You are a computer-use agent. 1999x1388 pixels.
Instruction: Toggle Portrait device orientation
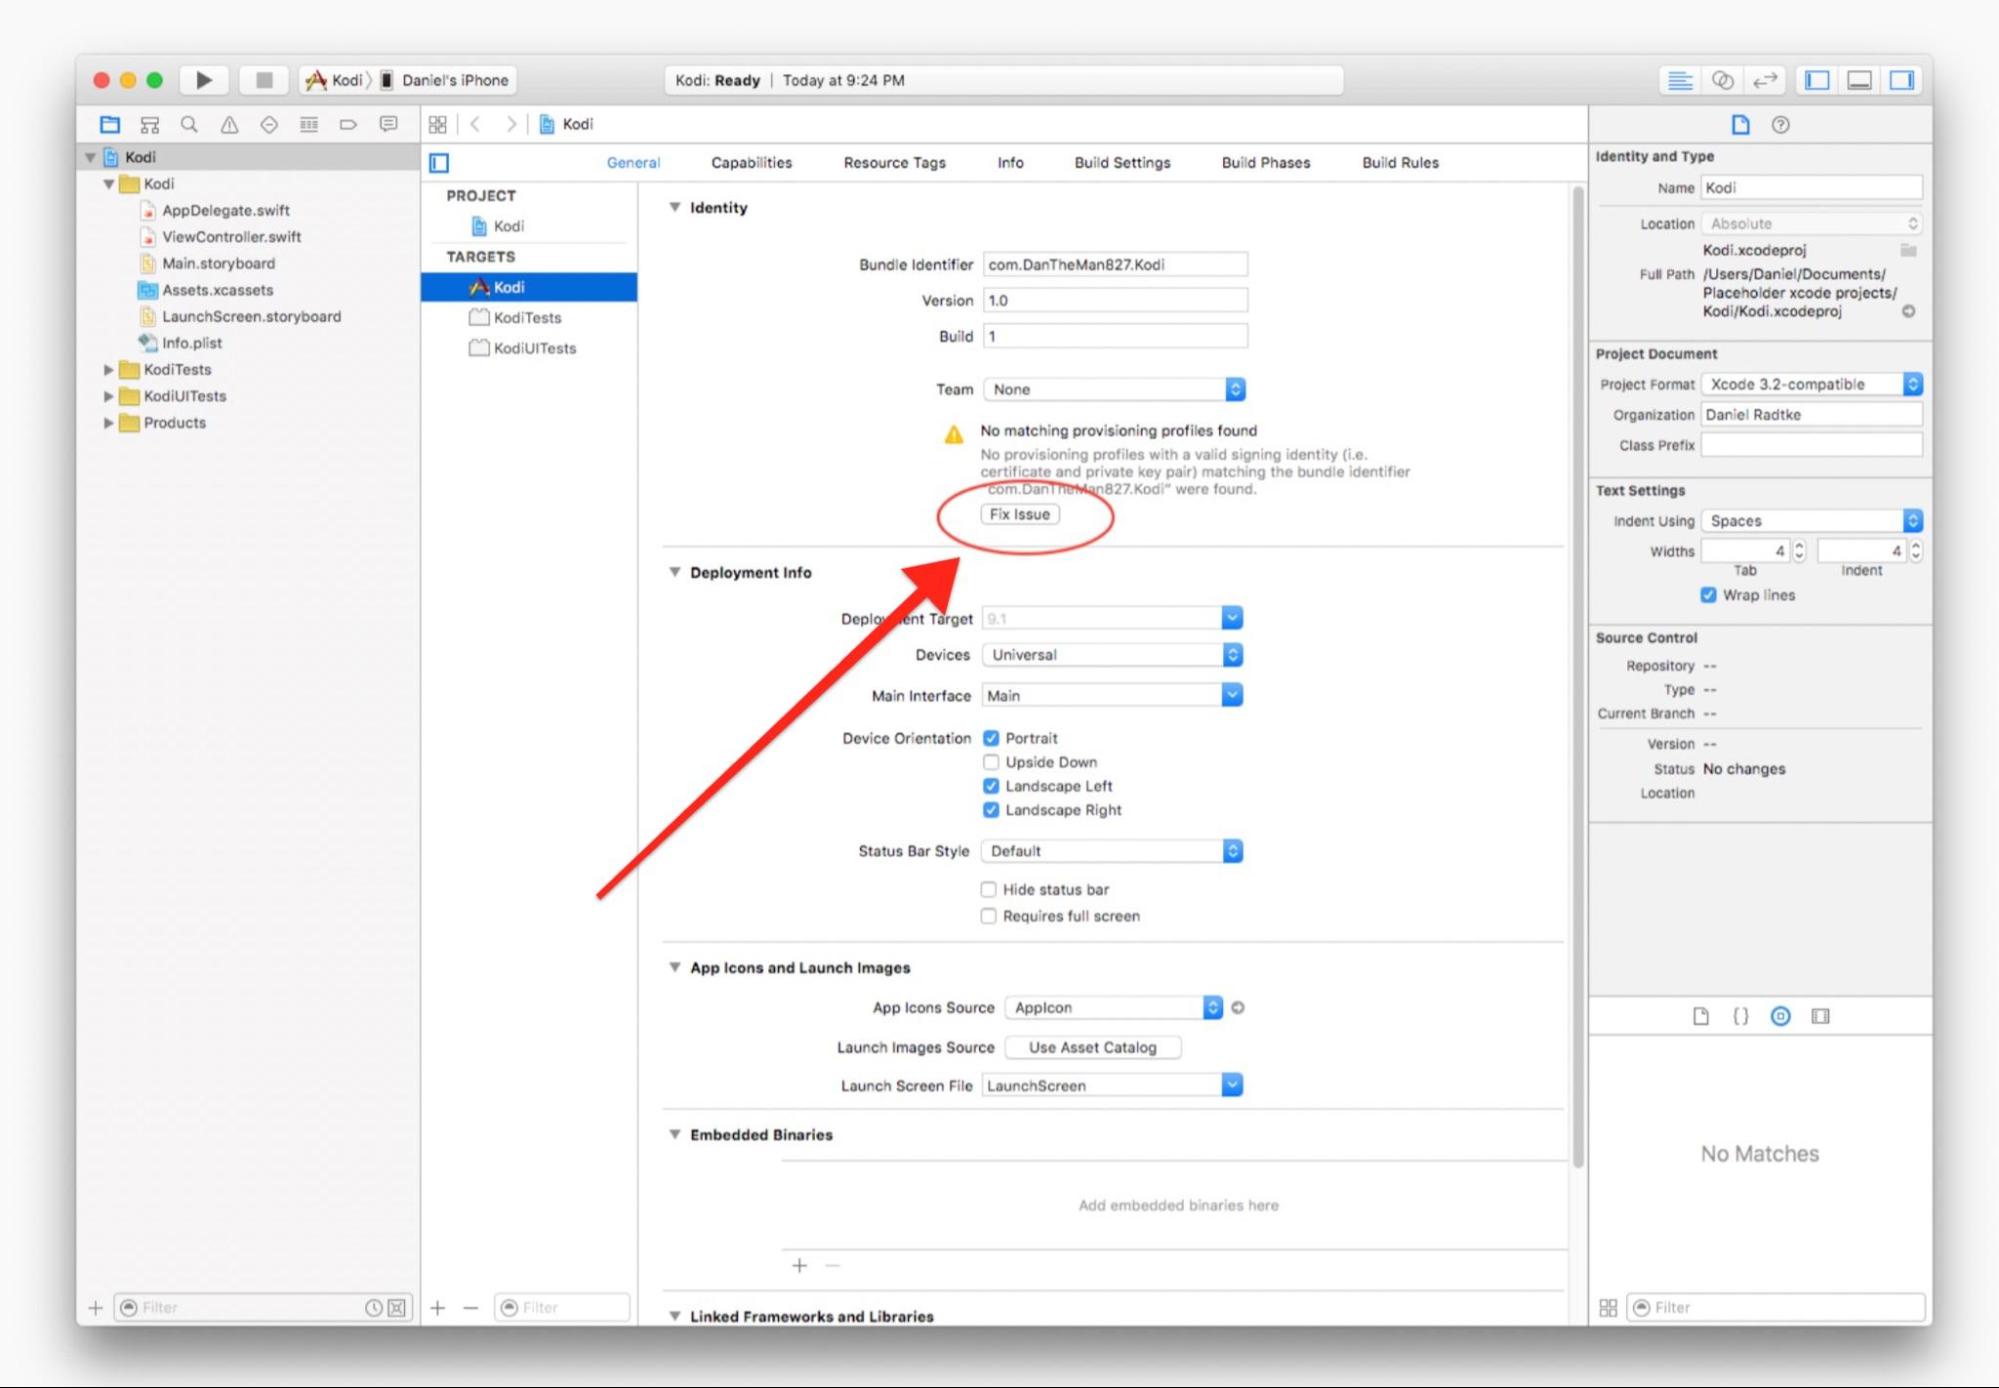[x=991, y=738]
